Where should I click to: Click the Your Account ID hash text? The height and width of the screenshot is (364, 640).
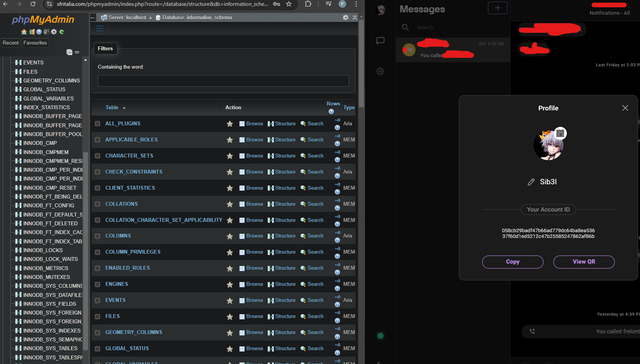(x=548, y=233)
